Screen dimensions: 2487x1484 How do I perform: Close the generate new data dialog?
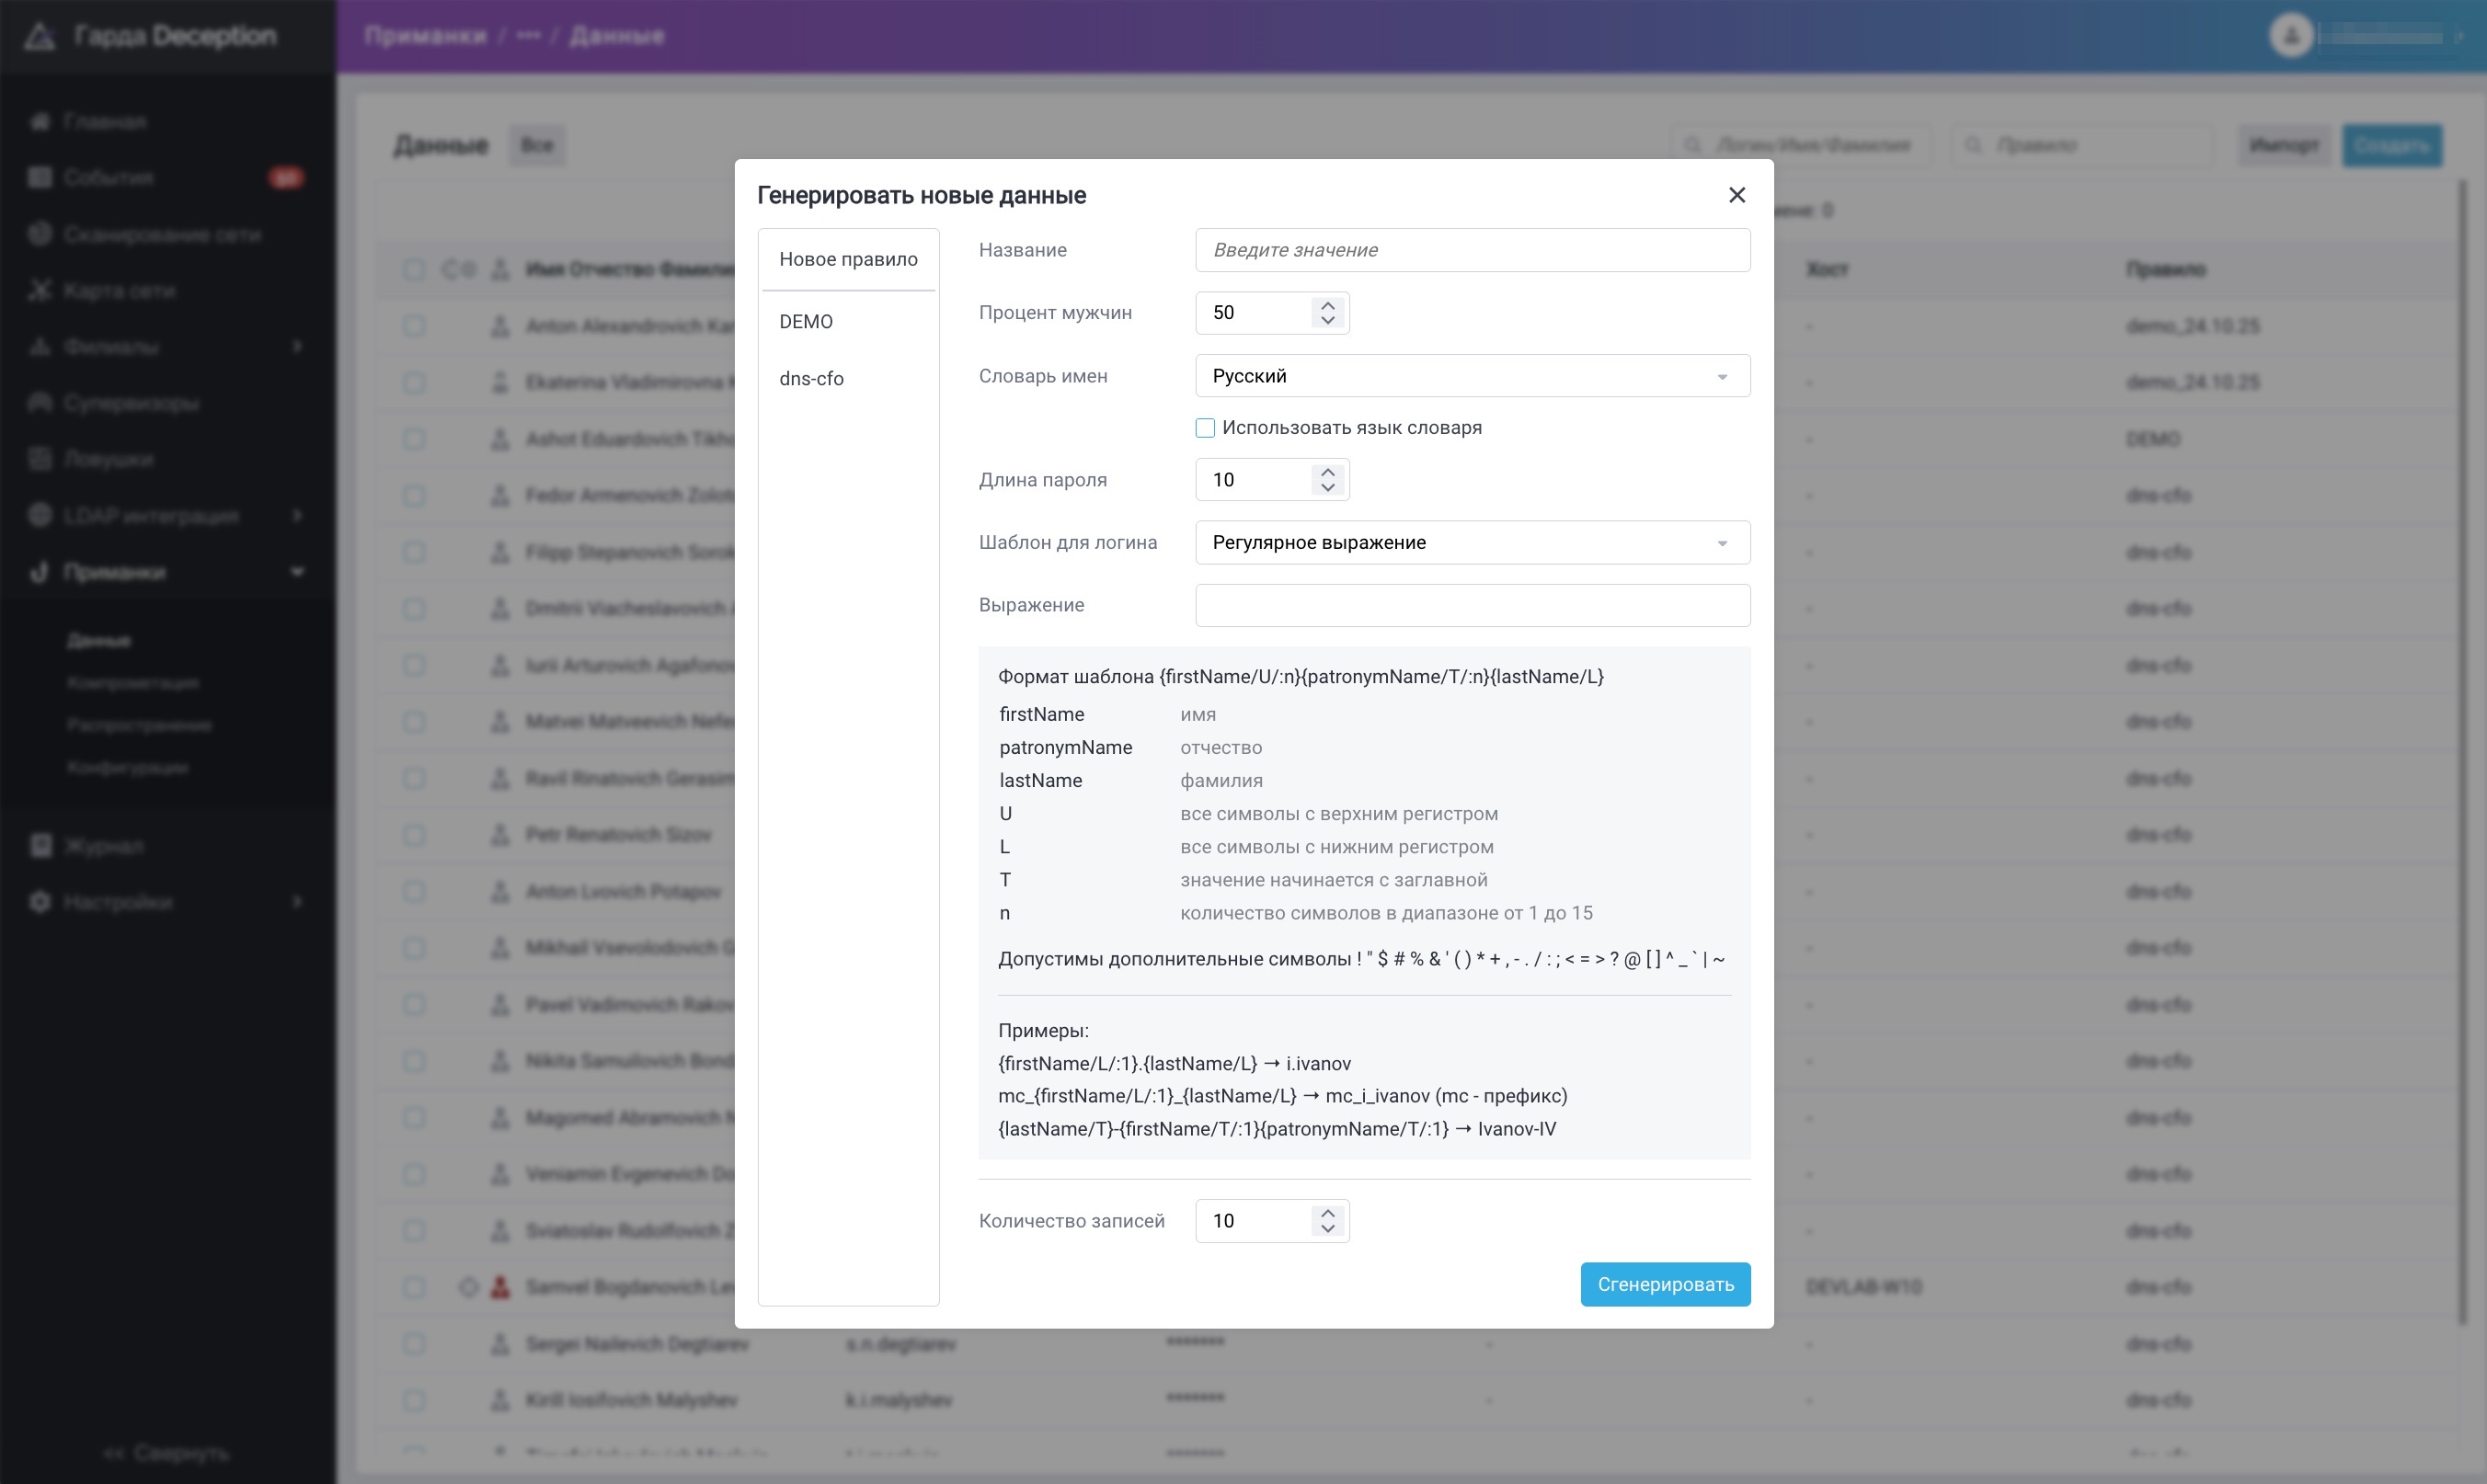(x=1737, y=195)
